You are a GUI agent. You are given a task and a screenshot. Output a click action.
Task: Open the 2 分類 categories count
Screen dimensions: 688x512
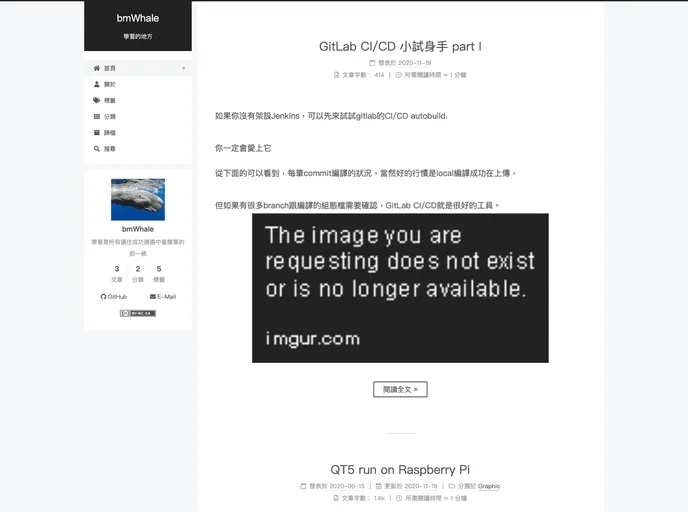tap(138, 273)
